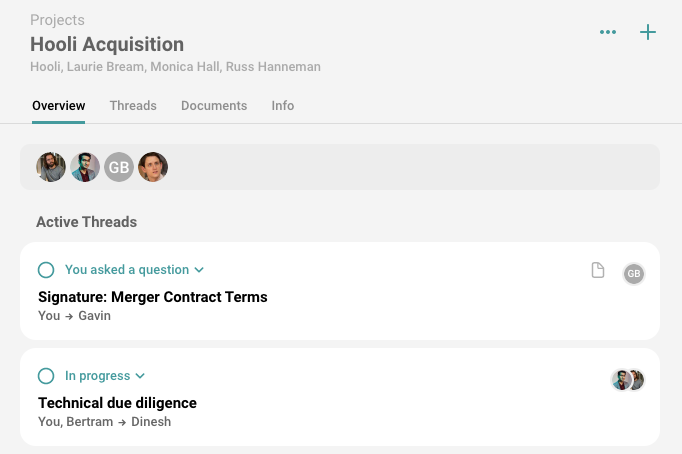Click the plus icon to add new

(x=648, y=32)
